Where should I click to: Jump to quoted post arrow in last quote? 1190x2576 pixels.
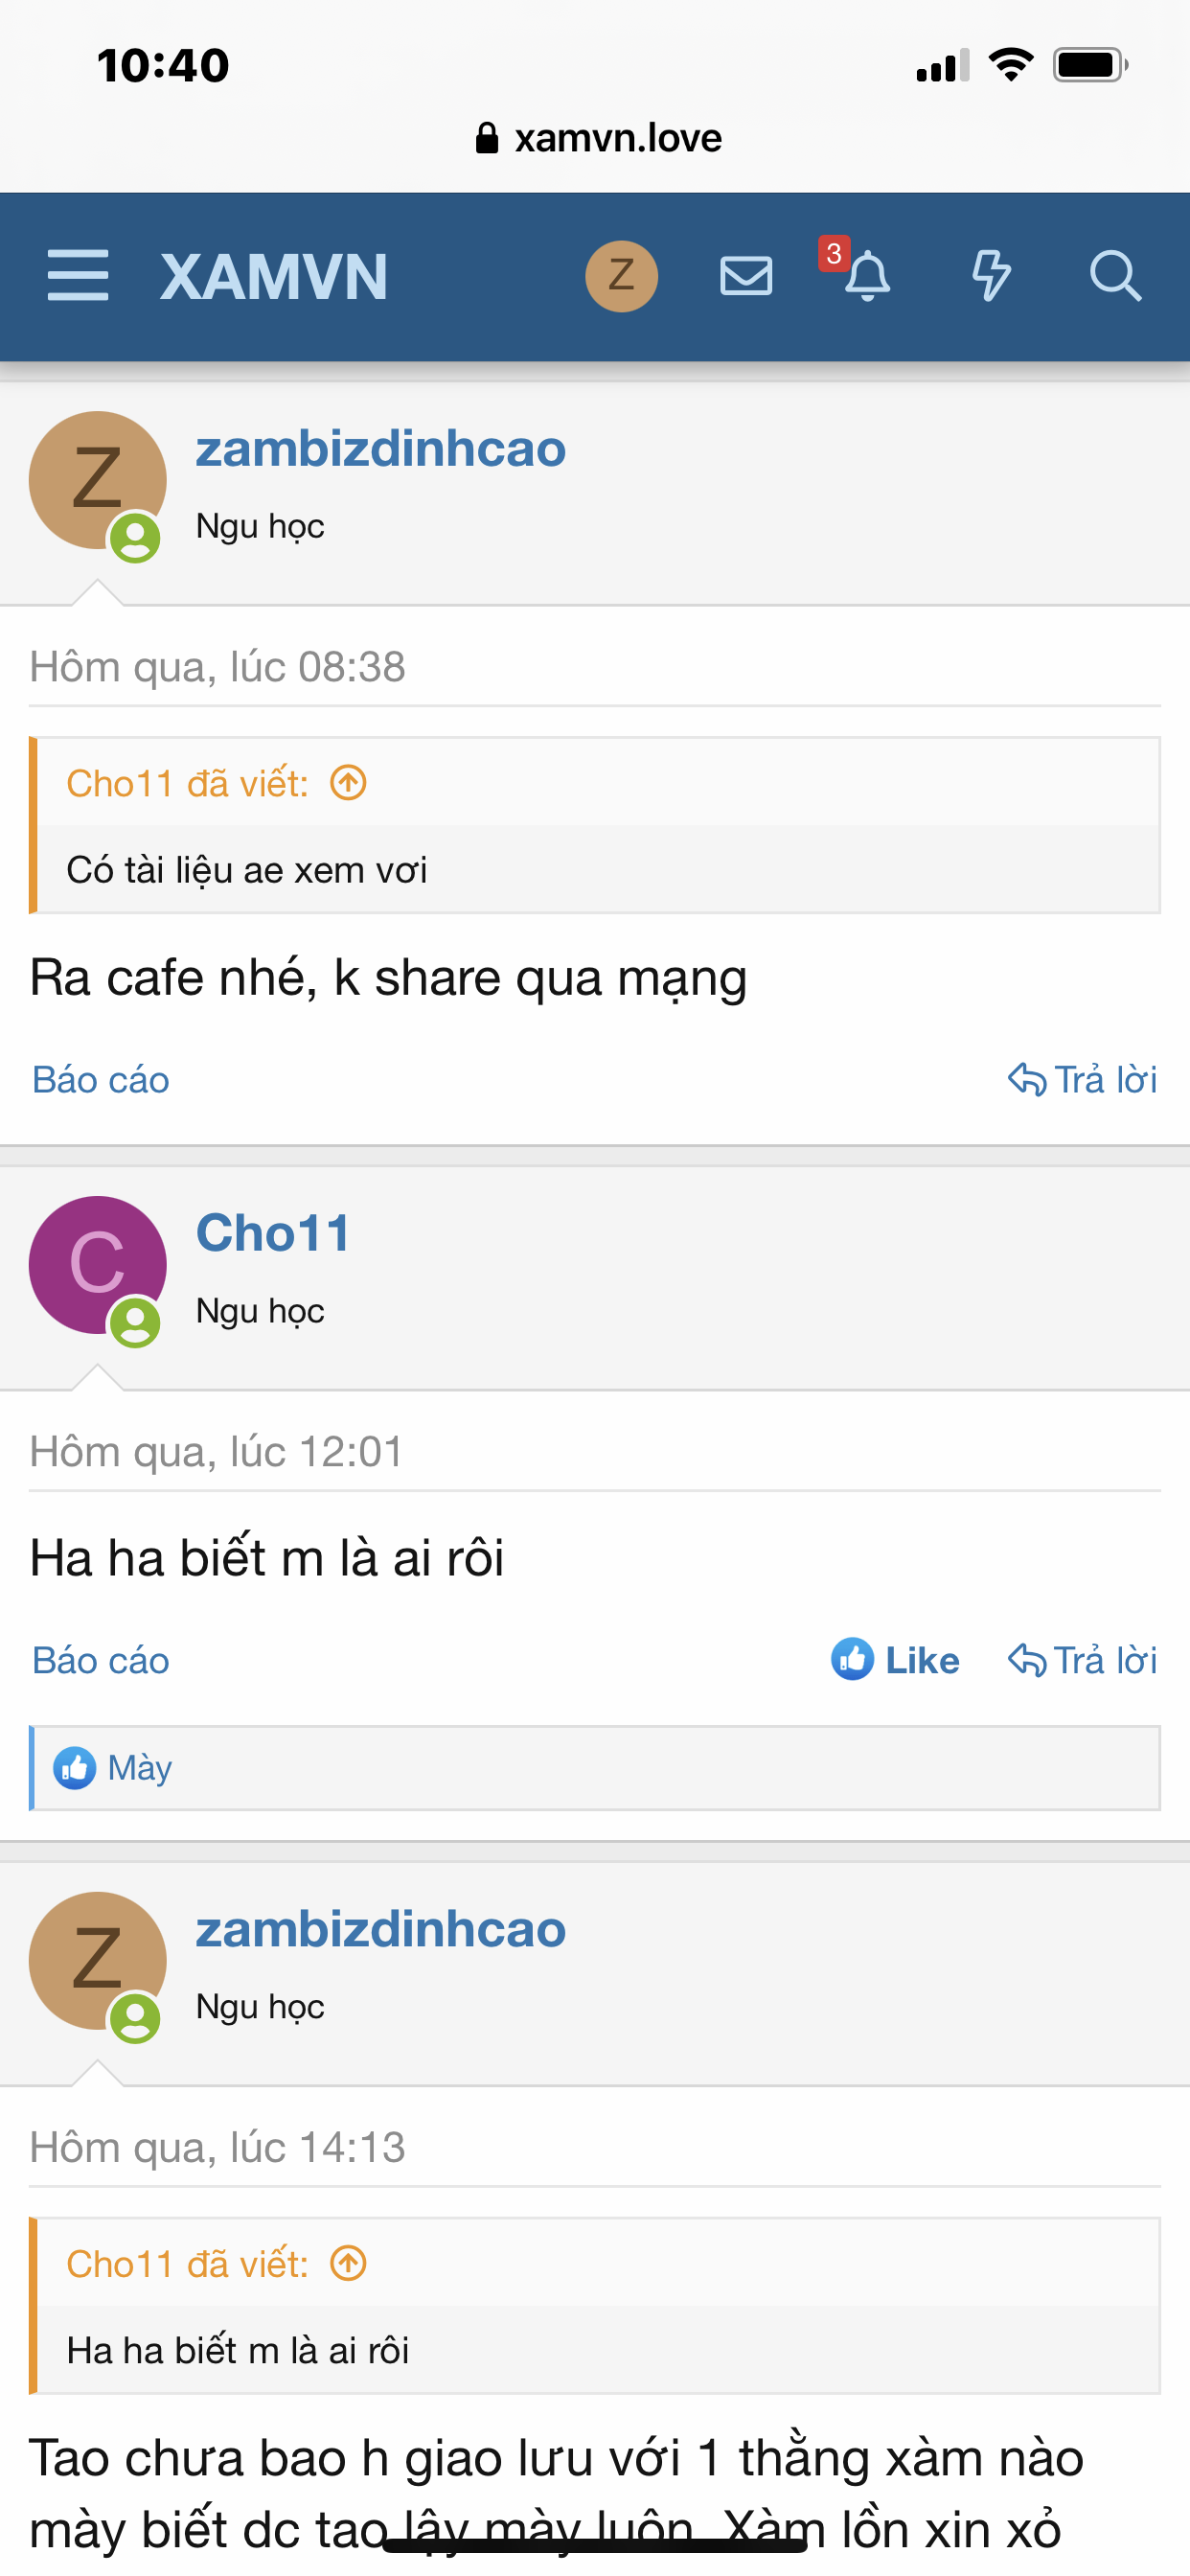pos(349,2263)
